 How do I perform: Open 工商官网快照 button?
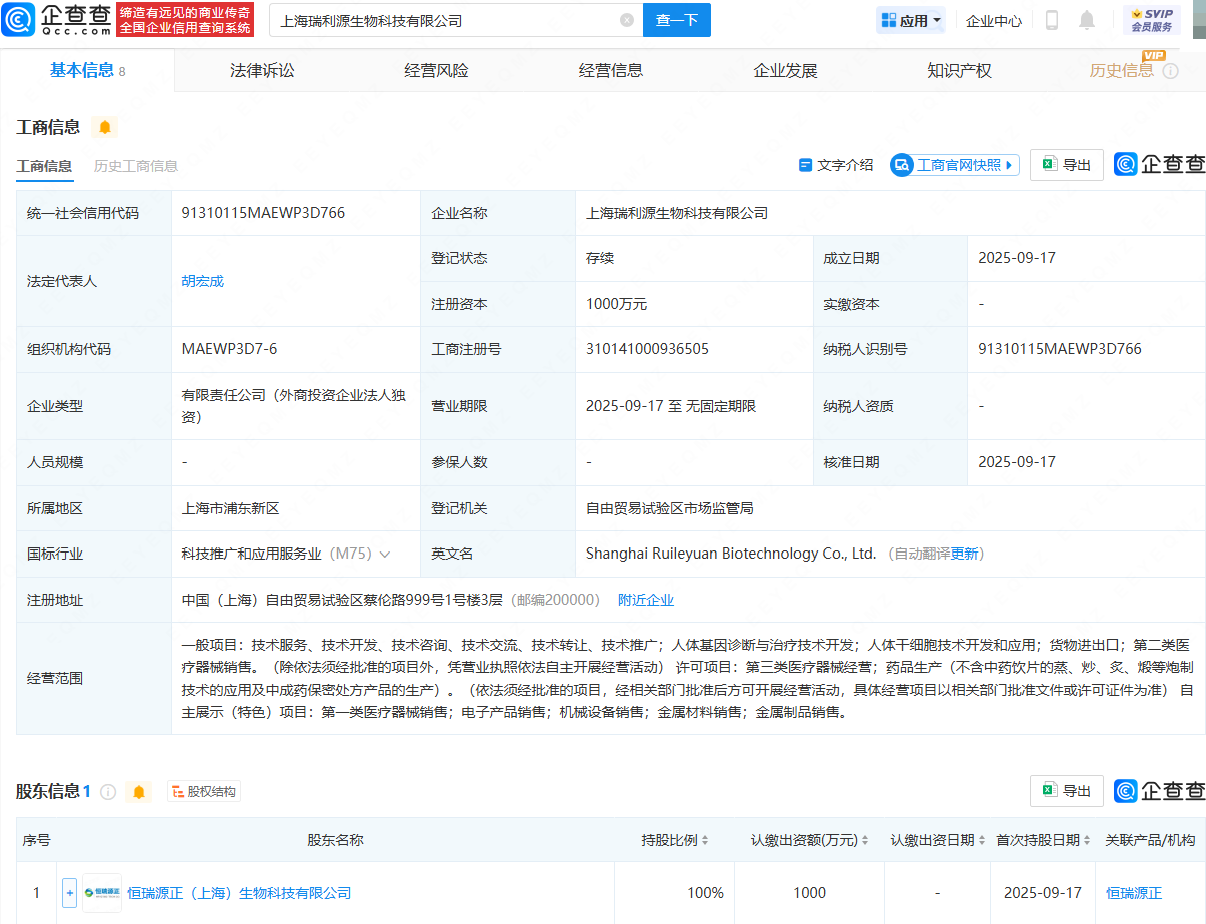coord(955,165)
